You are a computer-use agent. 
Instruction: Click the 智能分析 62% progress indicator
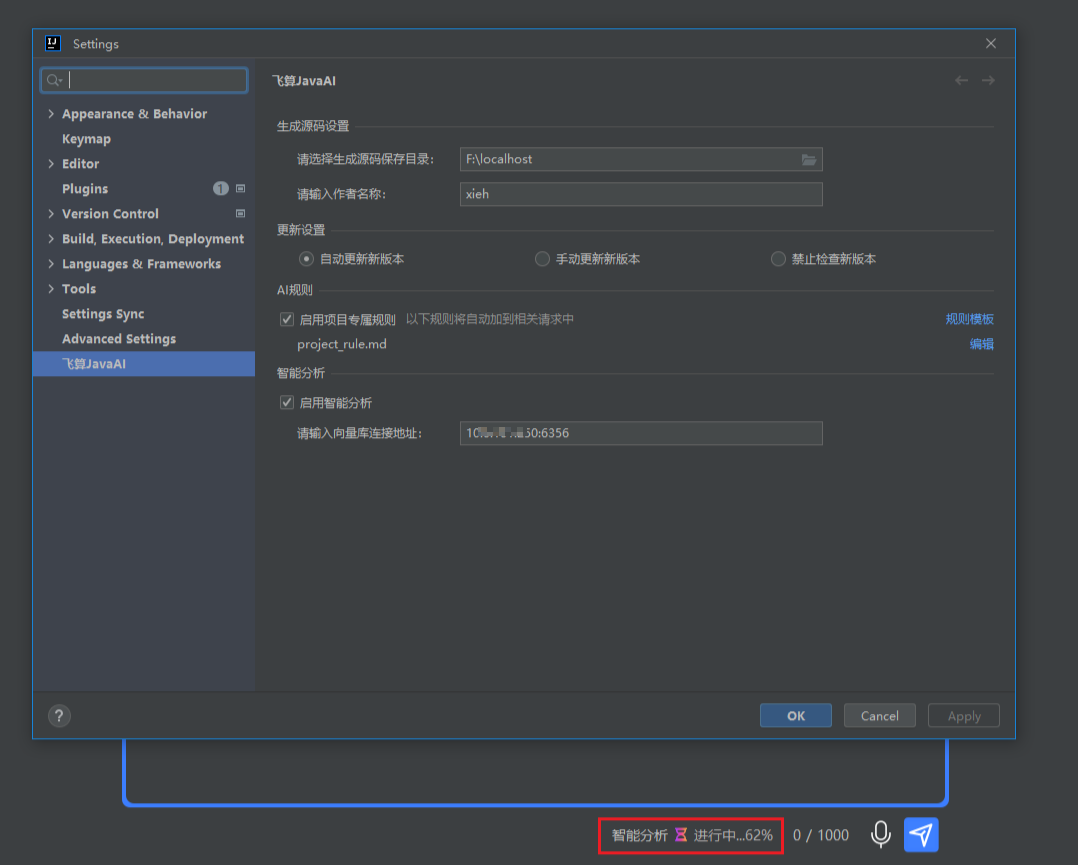coord(690,834)
